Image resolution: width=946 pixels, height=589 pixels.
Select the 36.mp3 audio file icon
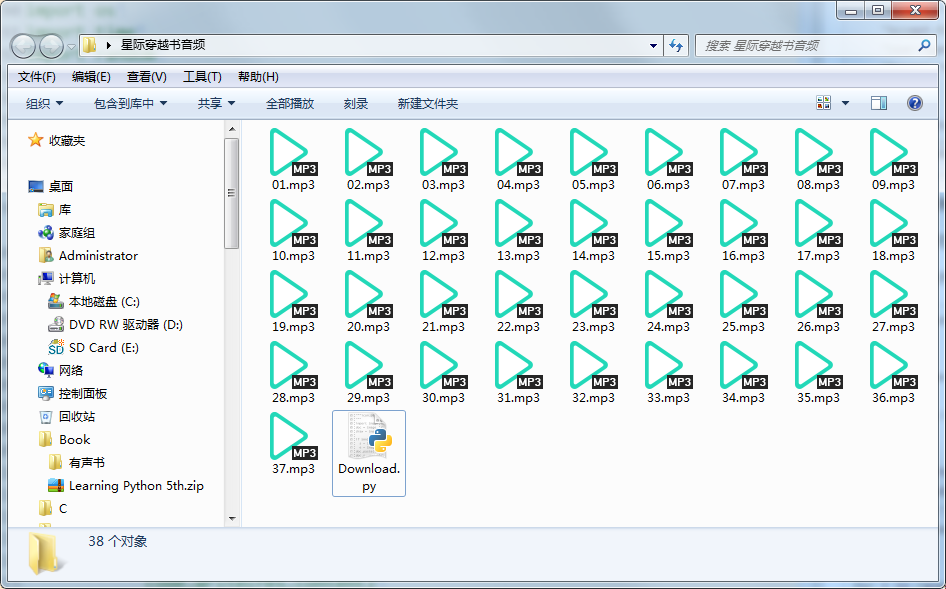893,366
